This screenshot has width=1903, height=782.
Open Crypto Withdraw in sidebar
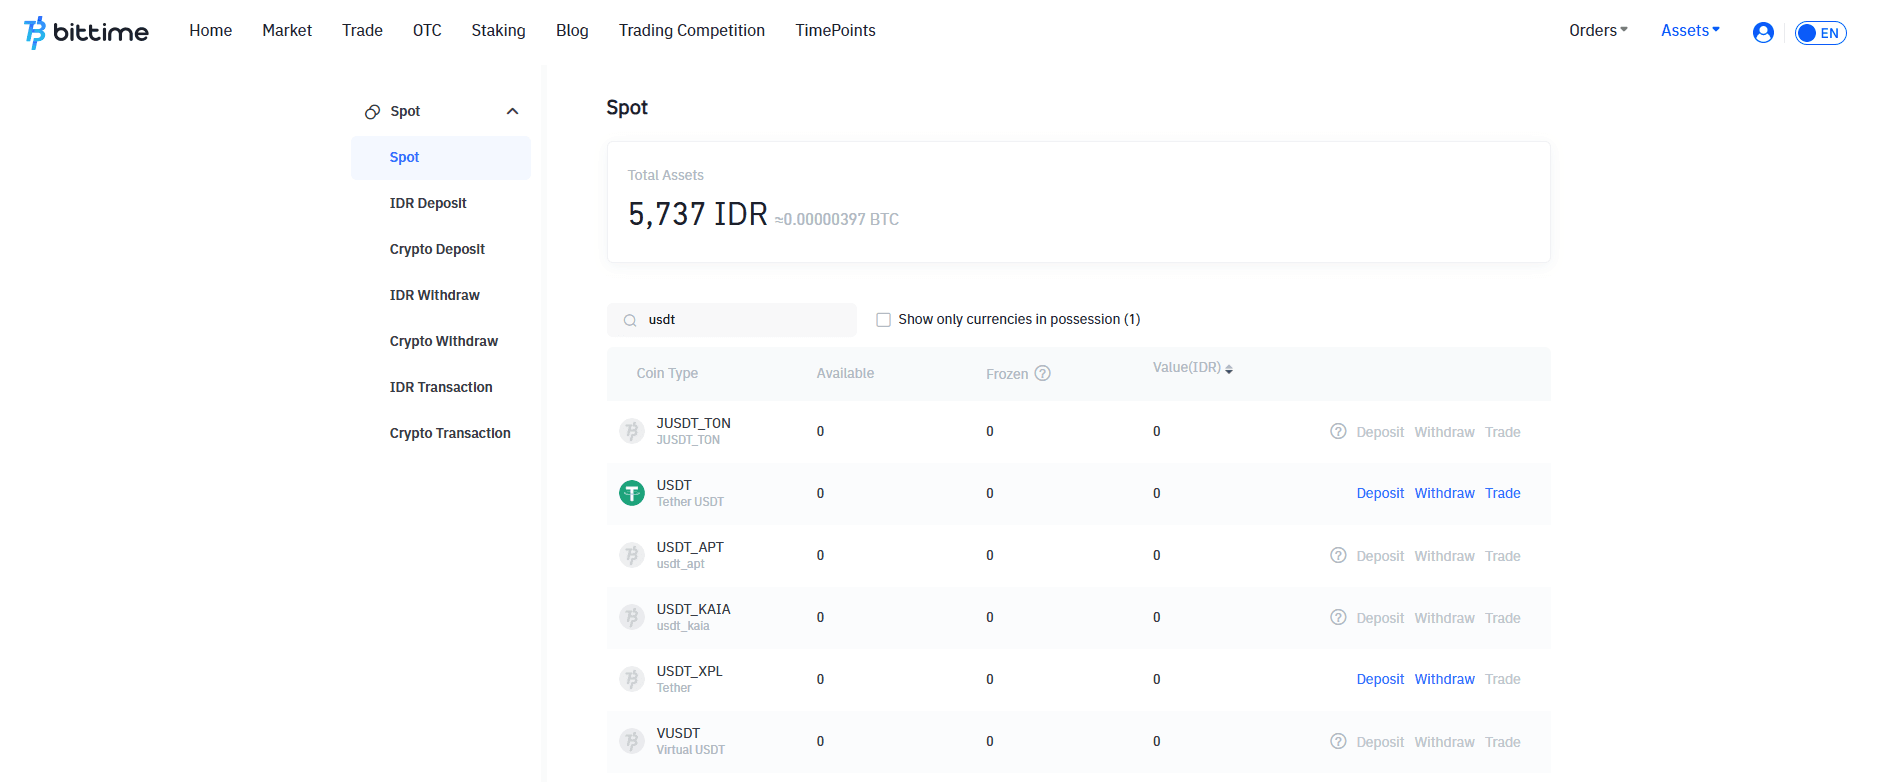443,342
